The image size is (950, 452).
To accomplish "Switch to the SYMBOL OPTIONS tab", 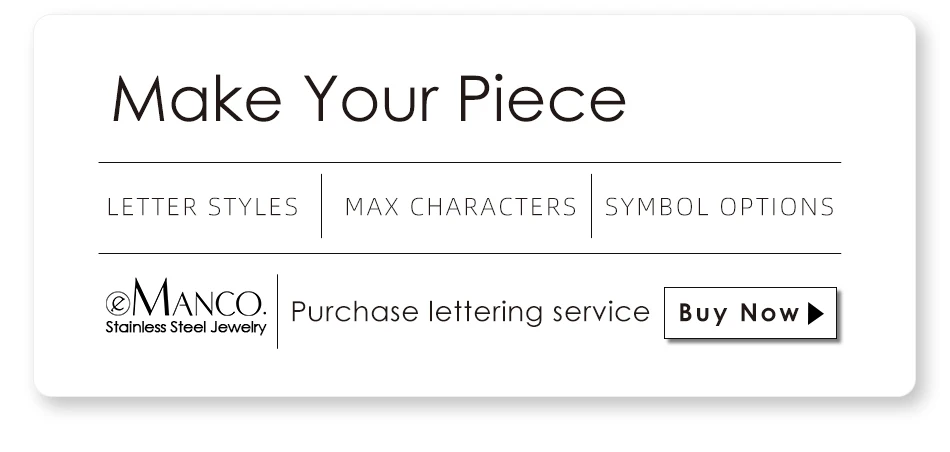I will (x=720, y=207).
